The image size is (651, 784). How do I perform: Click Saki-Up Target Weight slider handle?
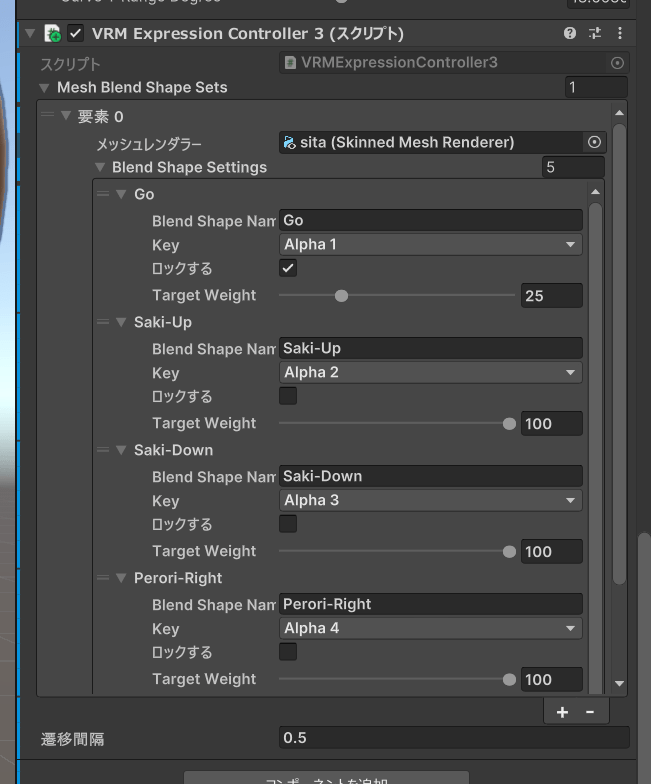tap(509, 424)
